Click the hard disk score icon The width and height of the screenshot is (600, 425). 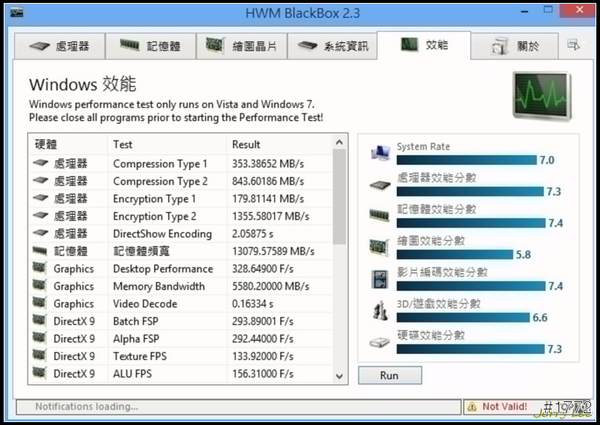[x=380, y=342]
